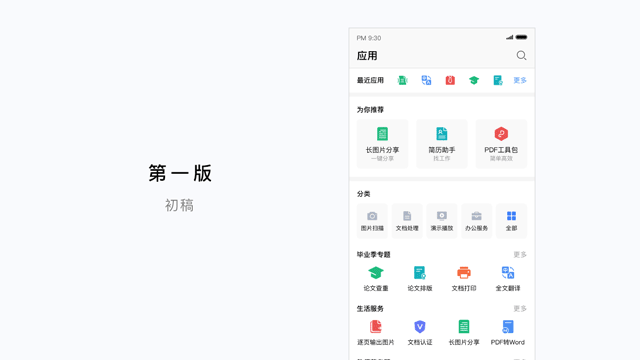This screenshot has height=360, width=640.
Task: Open the graduation cap icon in 最近应用
Action: click(x=474, y=80)
